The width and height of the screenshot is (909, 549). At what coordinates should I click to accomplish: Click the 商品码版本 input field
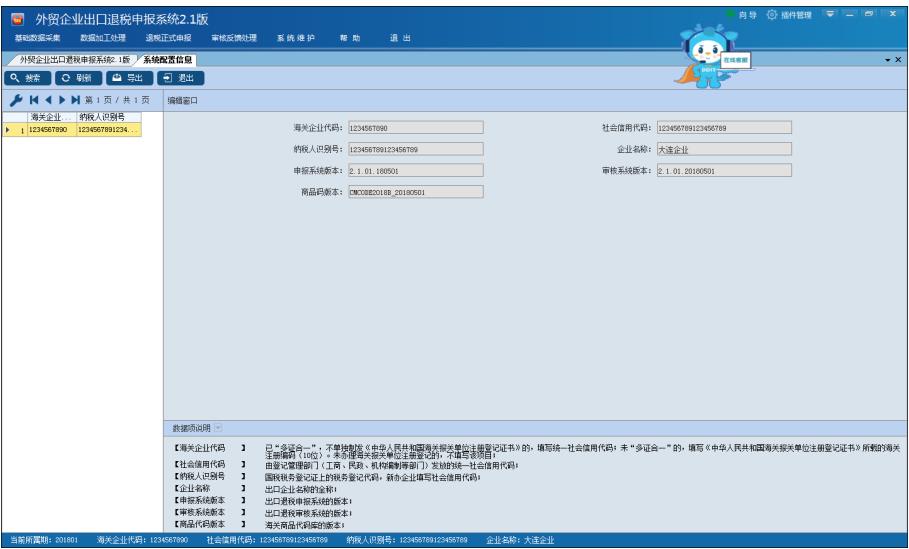click(x=414, y=192)
